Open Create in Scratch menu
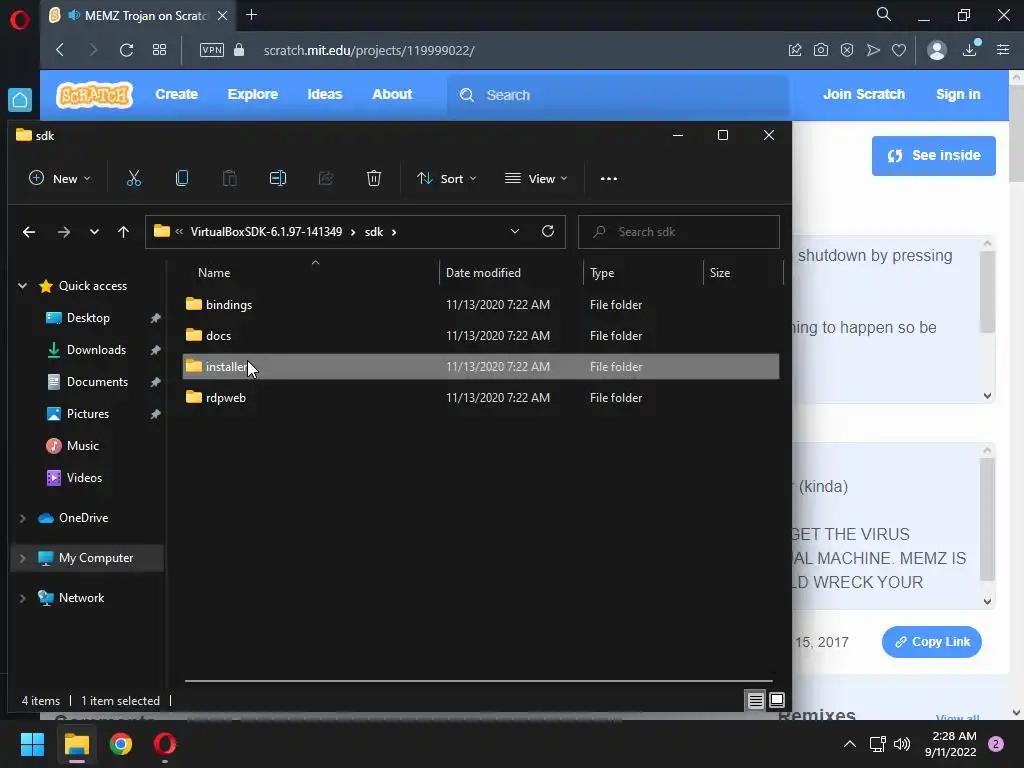 [x=176, y=94]
